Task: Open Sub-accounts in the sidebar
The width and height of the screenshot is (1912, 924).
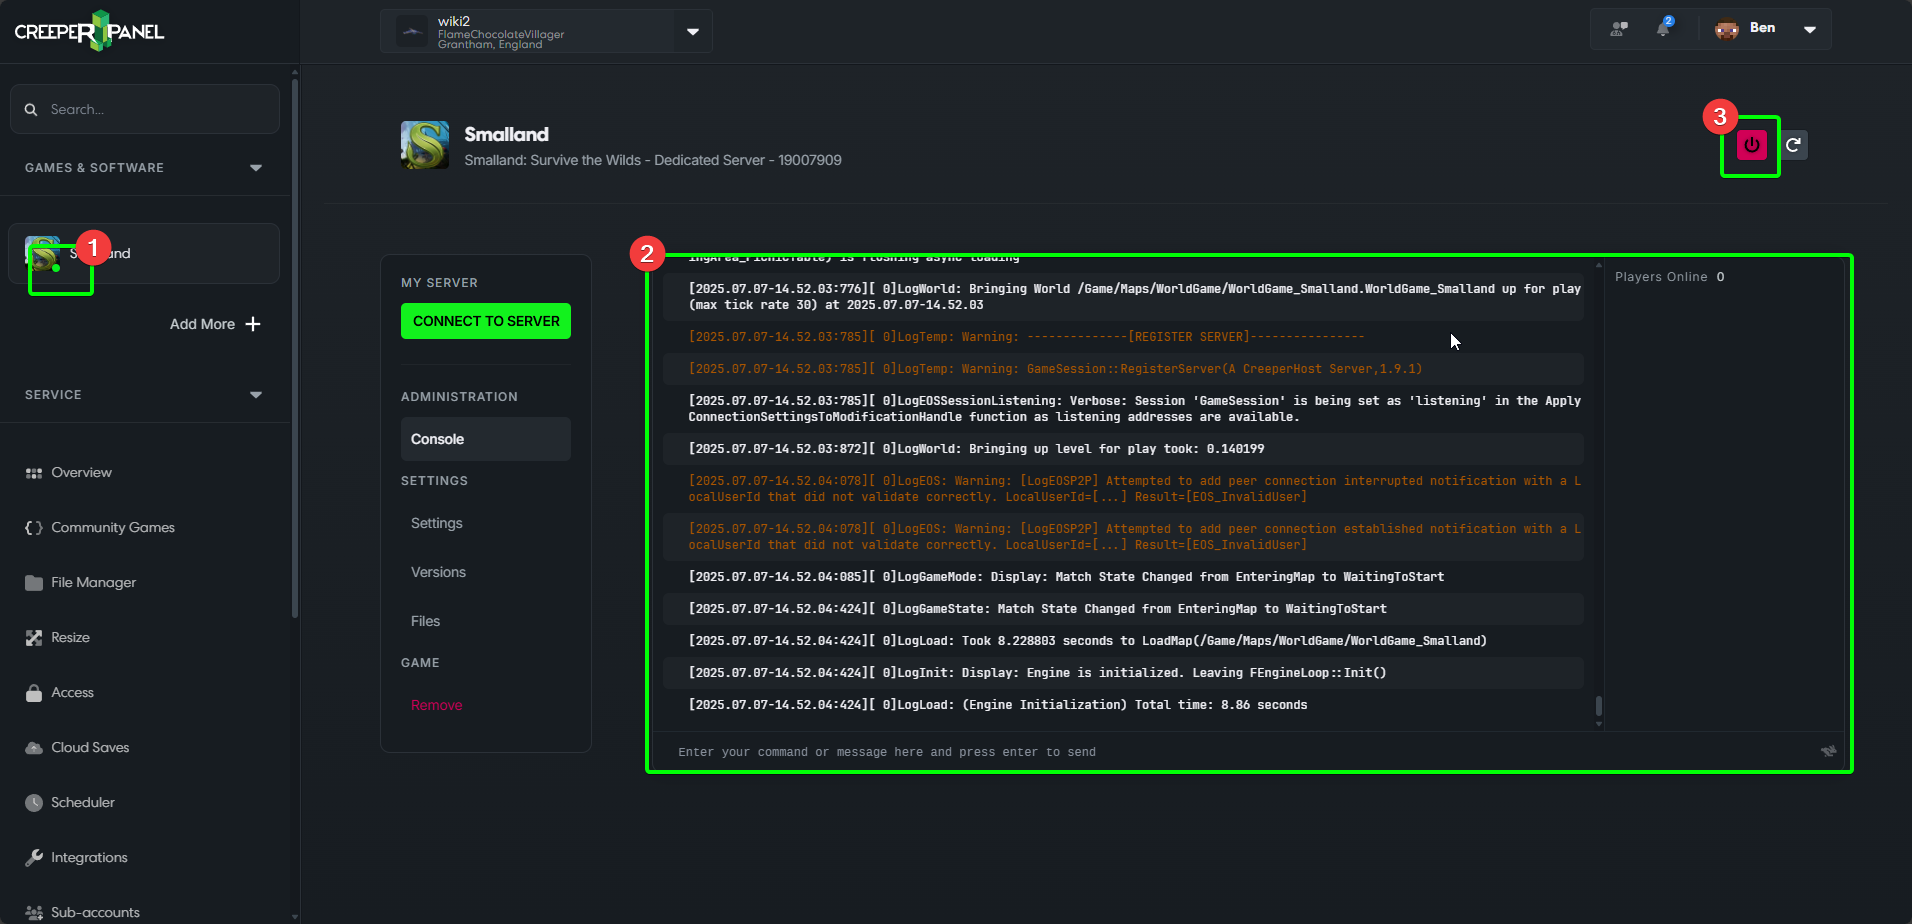Action: [x=95, y=913]
